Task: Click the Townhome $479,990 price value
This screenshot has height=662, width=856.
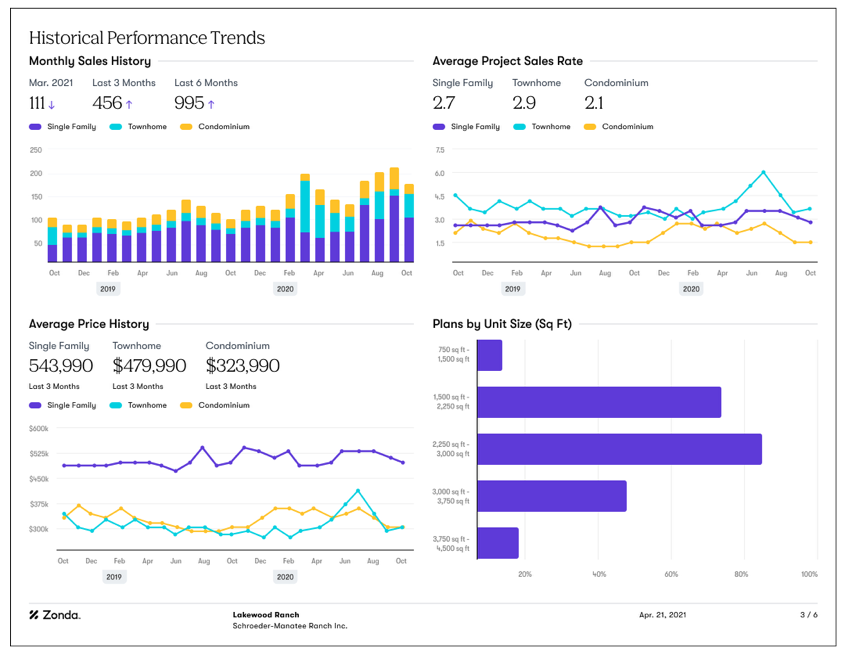Action: coord(149,365)
